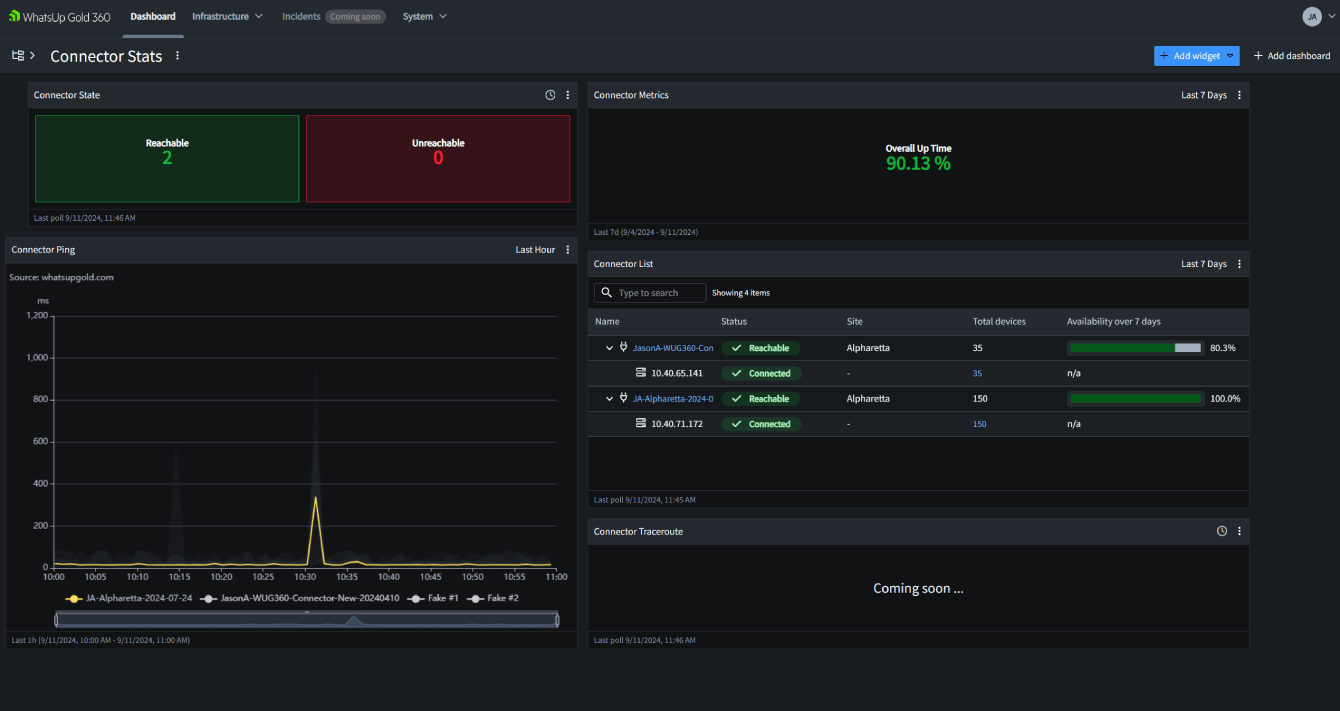Viewport: 1340px width, 711px height.
Task: Change Connector Ping Last Hour range
Action: tap(535, 250)
